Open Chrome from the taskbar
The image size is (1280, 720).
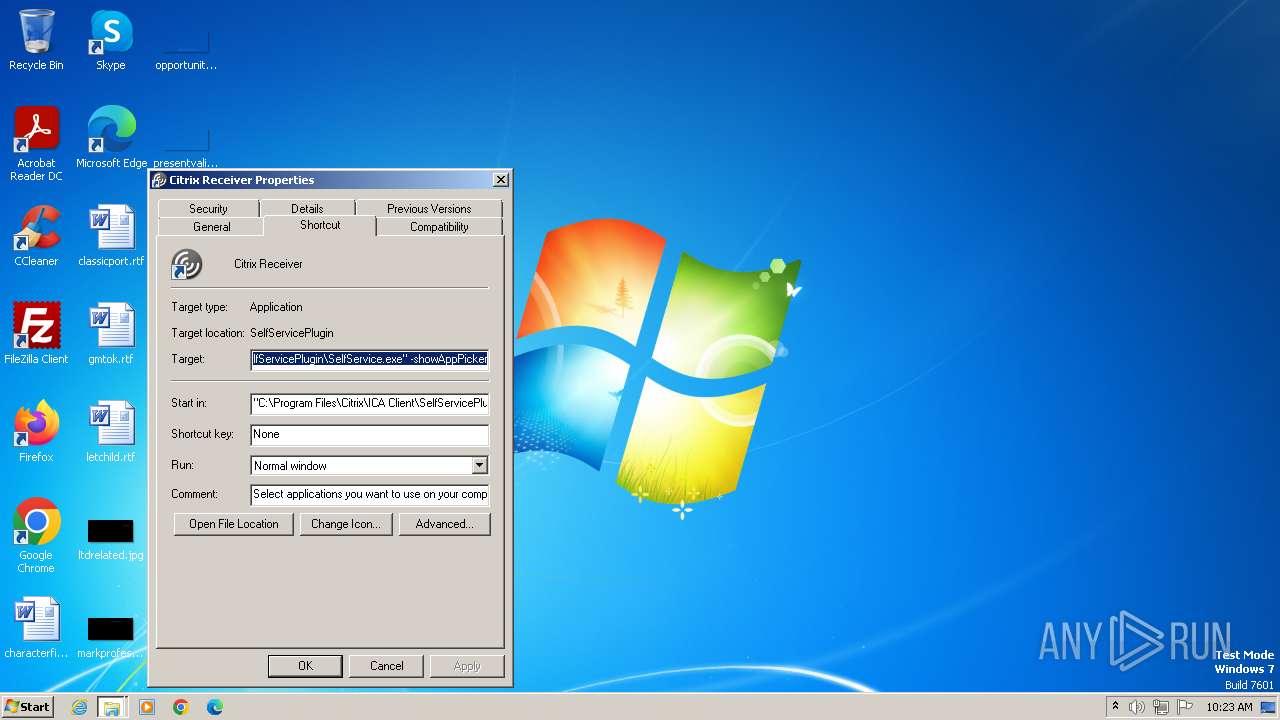pos(181,707)
